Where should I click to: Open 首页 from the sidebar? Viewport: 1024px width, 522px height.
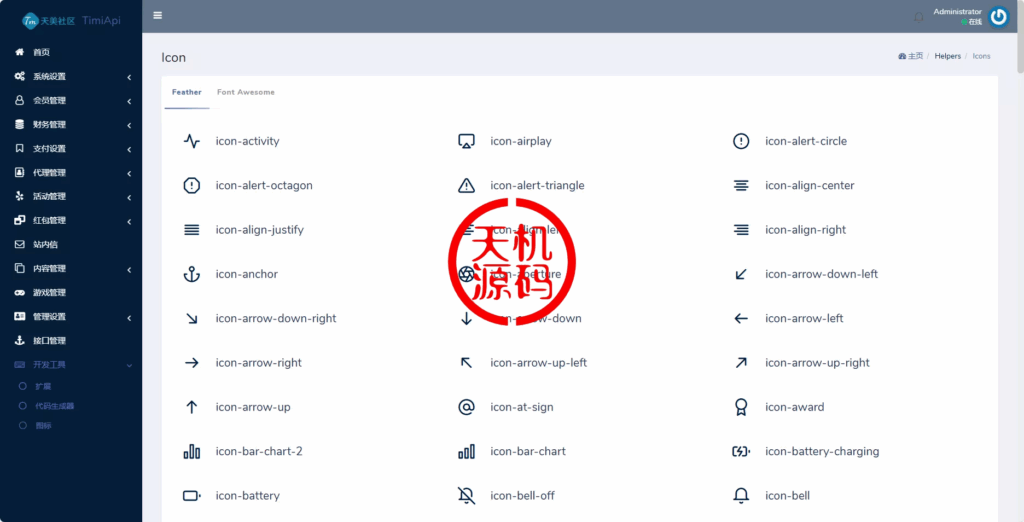click(41, 52)
